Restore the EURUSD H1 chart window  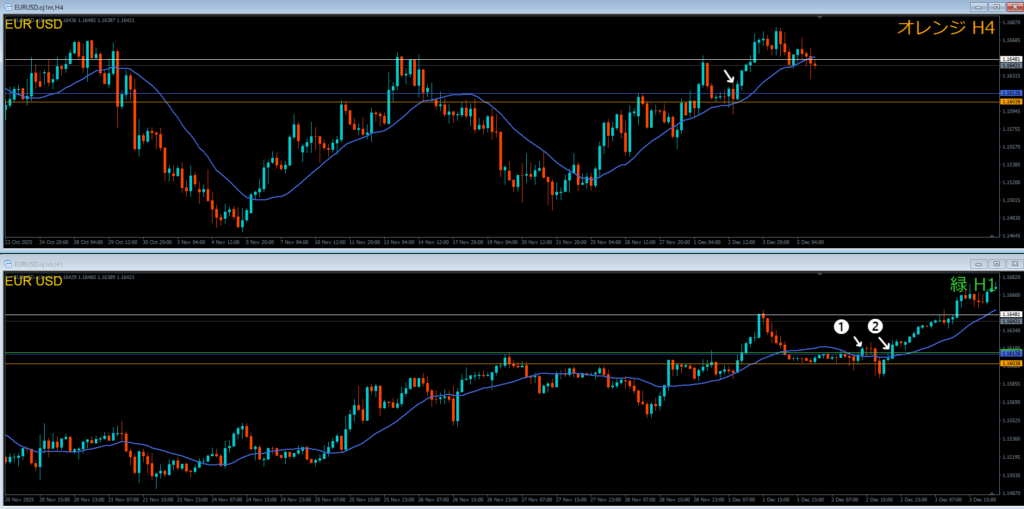tap(995, 263)
